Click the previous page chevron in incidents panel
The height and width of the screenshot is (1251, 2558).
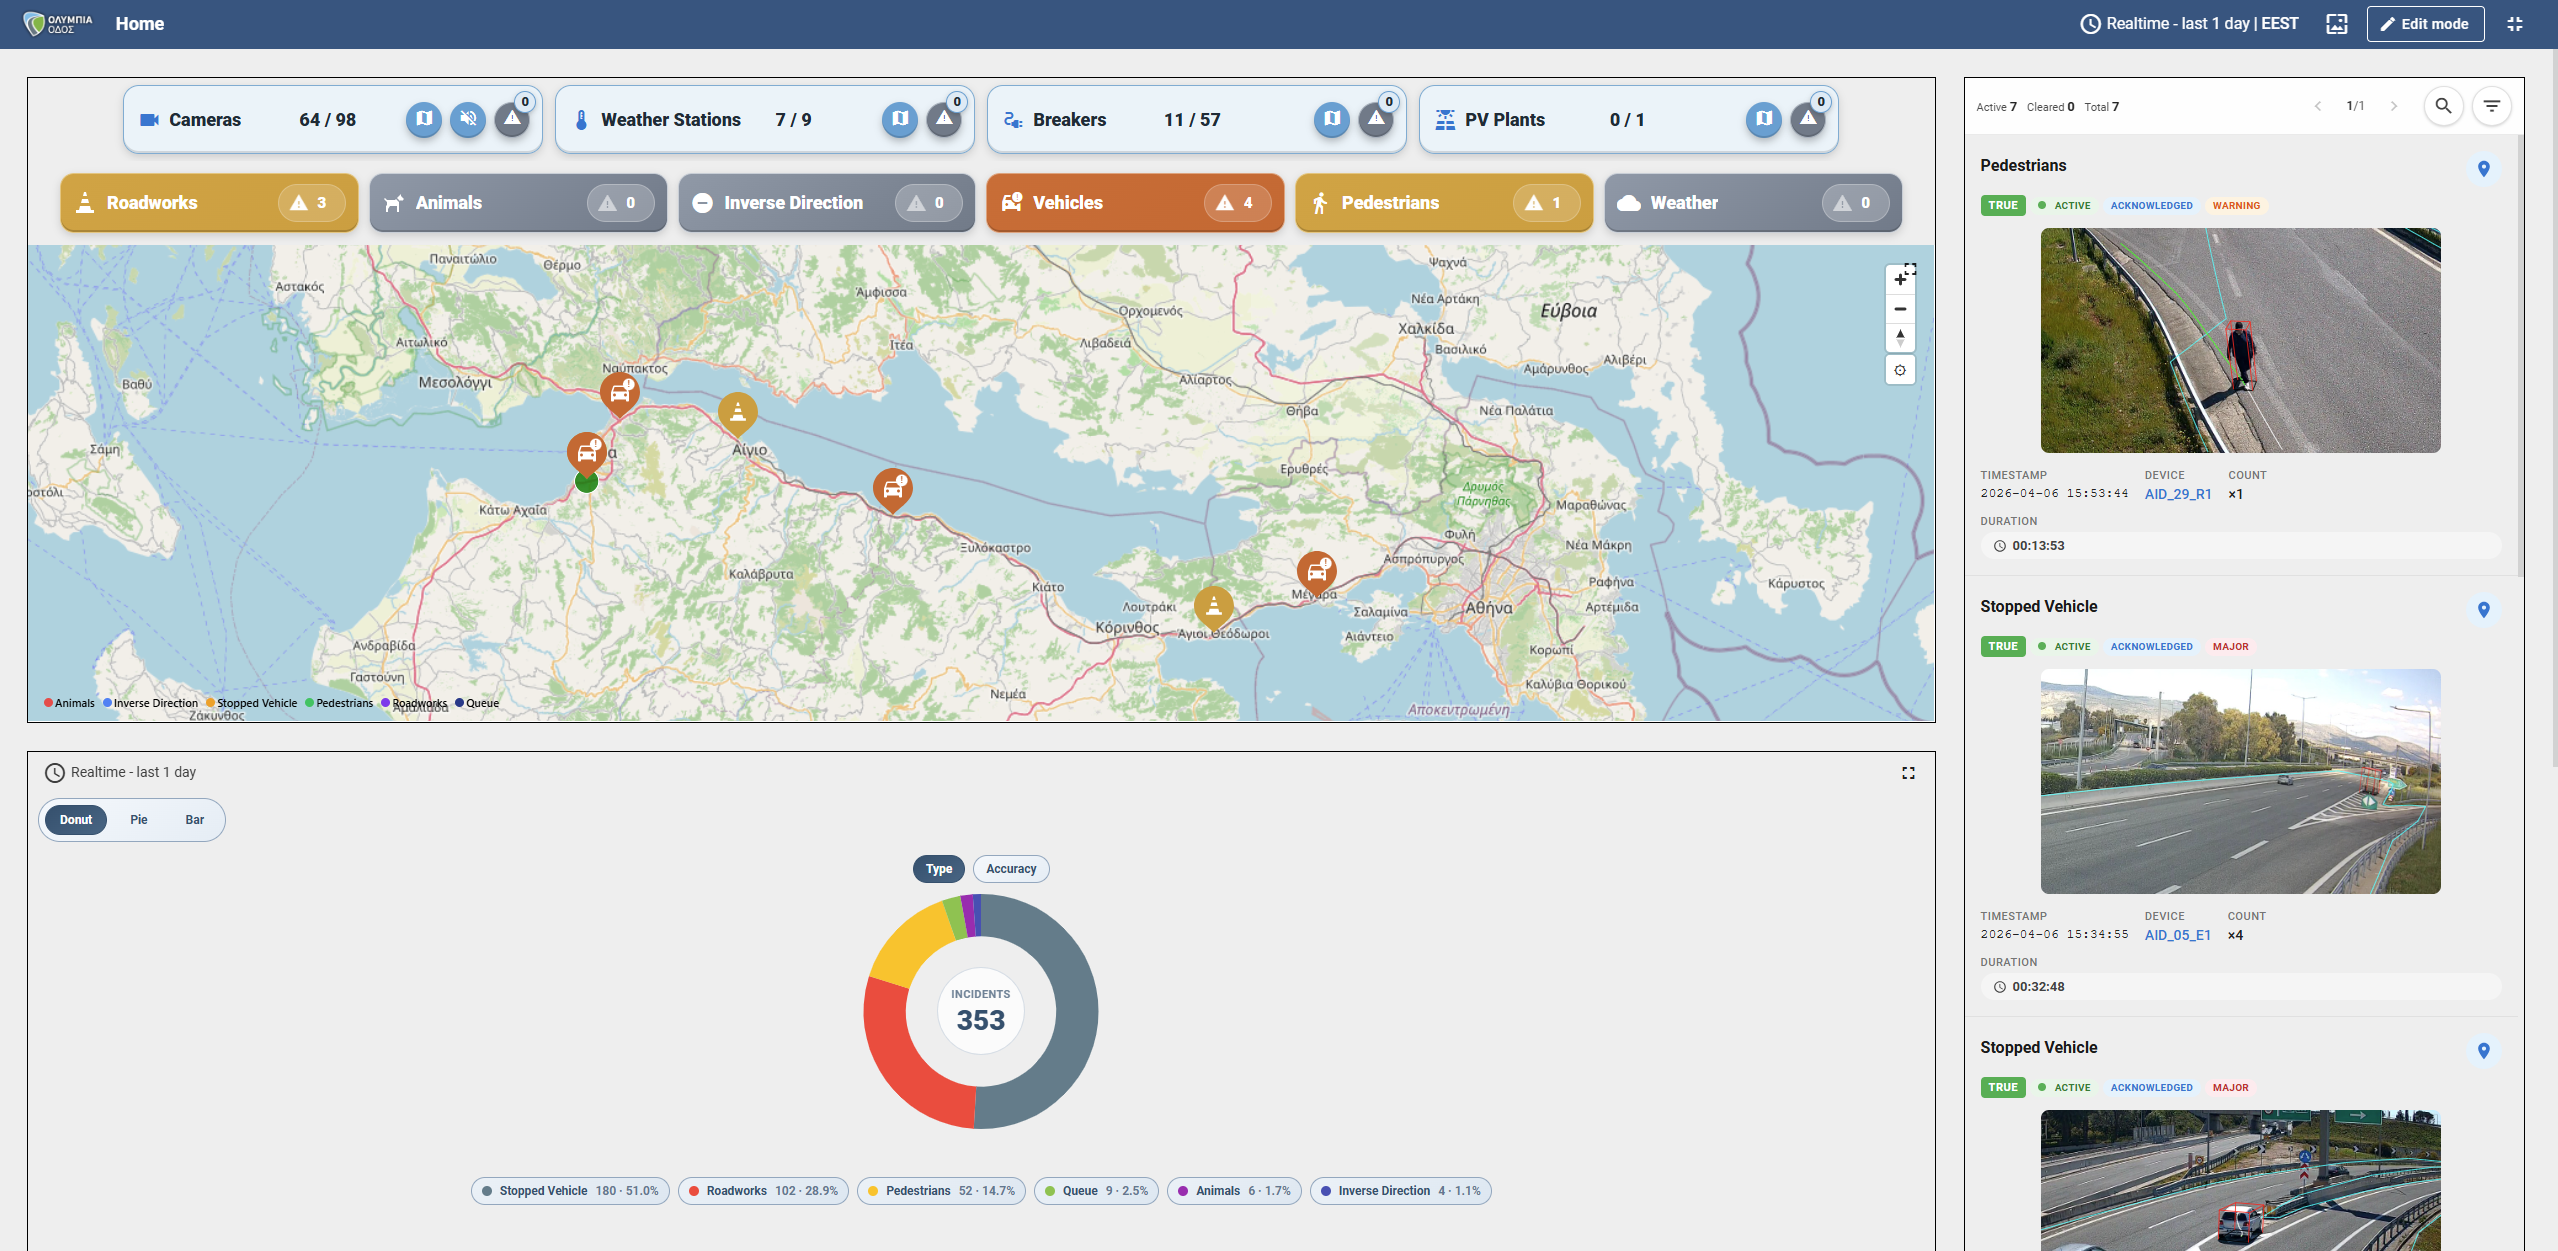[x=2318, y=106]
